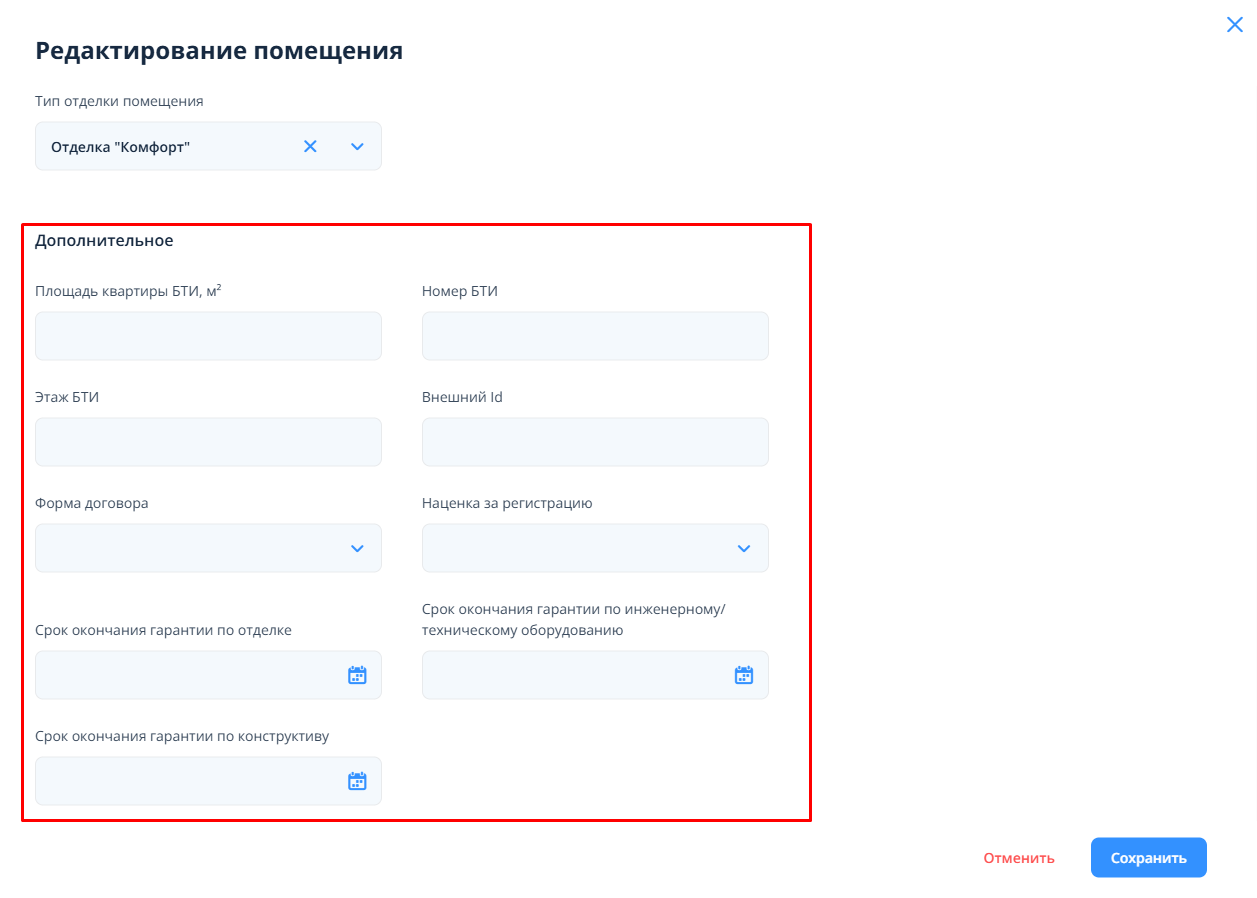This screenshot has width=1257, height=898.
Task: Focus the Внешний Id input box
Action: pos(595,442)
